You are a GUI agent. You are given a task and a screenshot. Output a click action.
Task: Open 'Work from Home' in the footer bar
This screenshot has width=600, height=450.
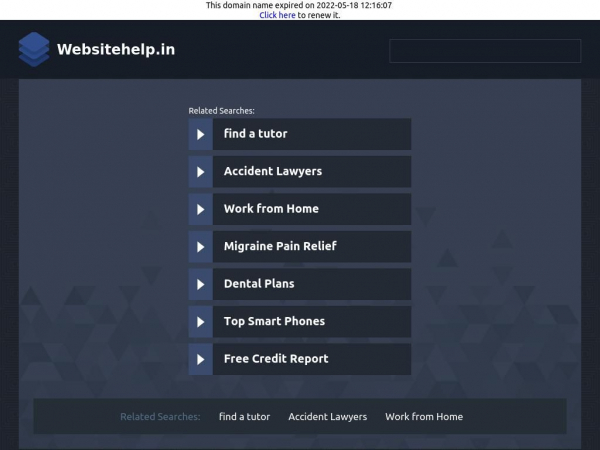pyautogui.click(x=424, y=417)
